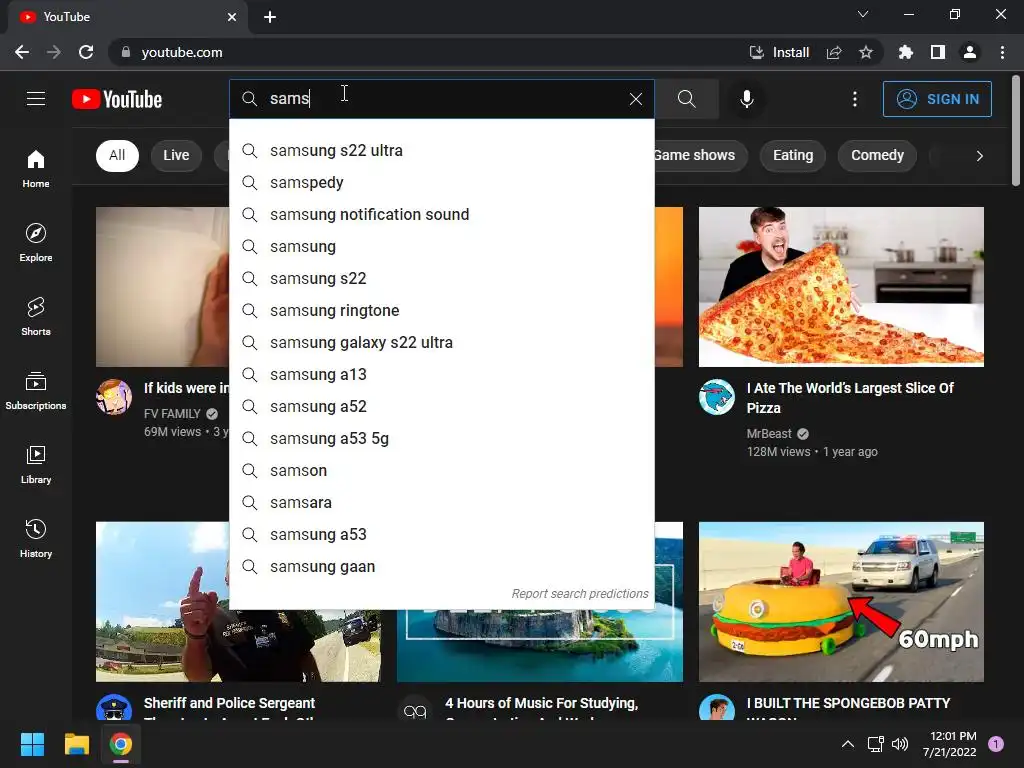Choose suggestion samspedy
Image resolution: width=1024 pixels, height=768 pixels.
tap(441, 182)
